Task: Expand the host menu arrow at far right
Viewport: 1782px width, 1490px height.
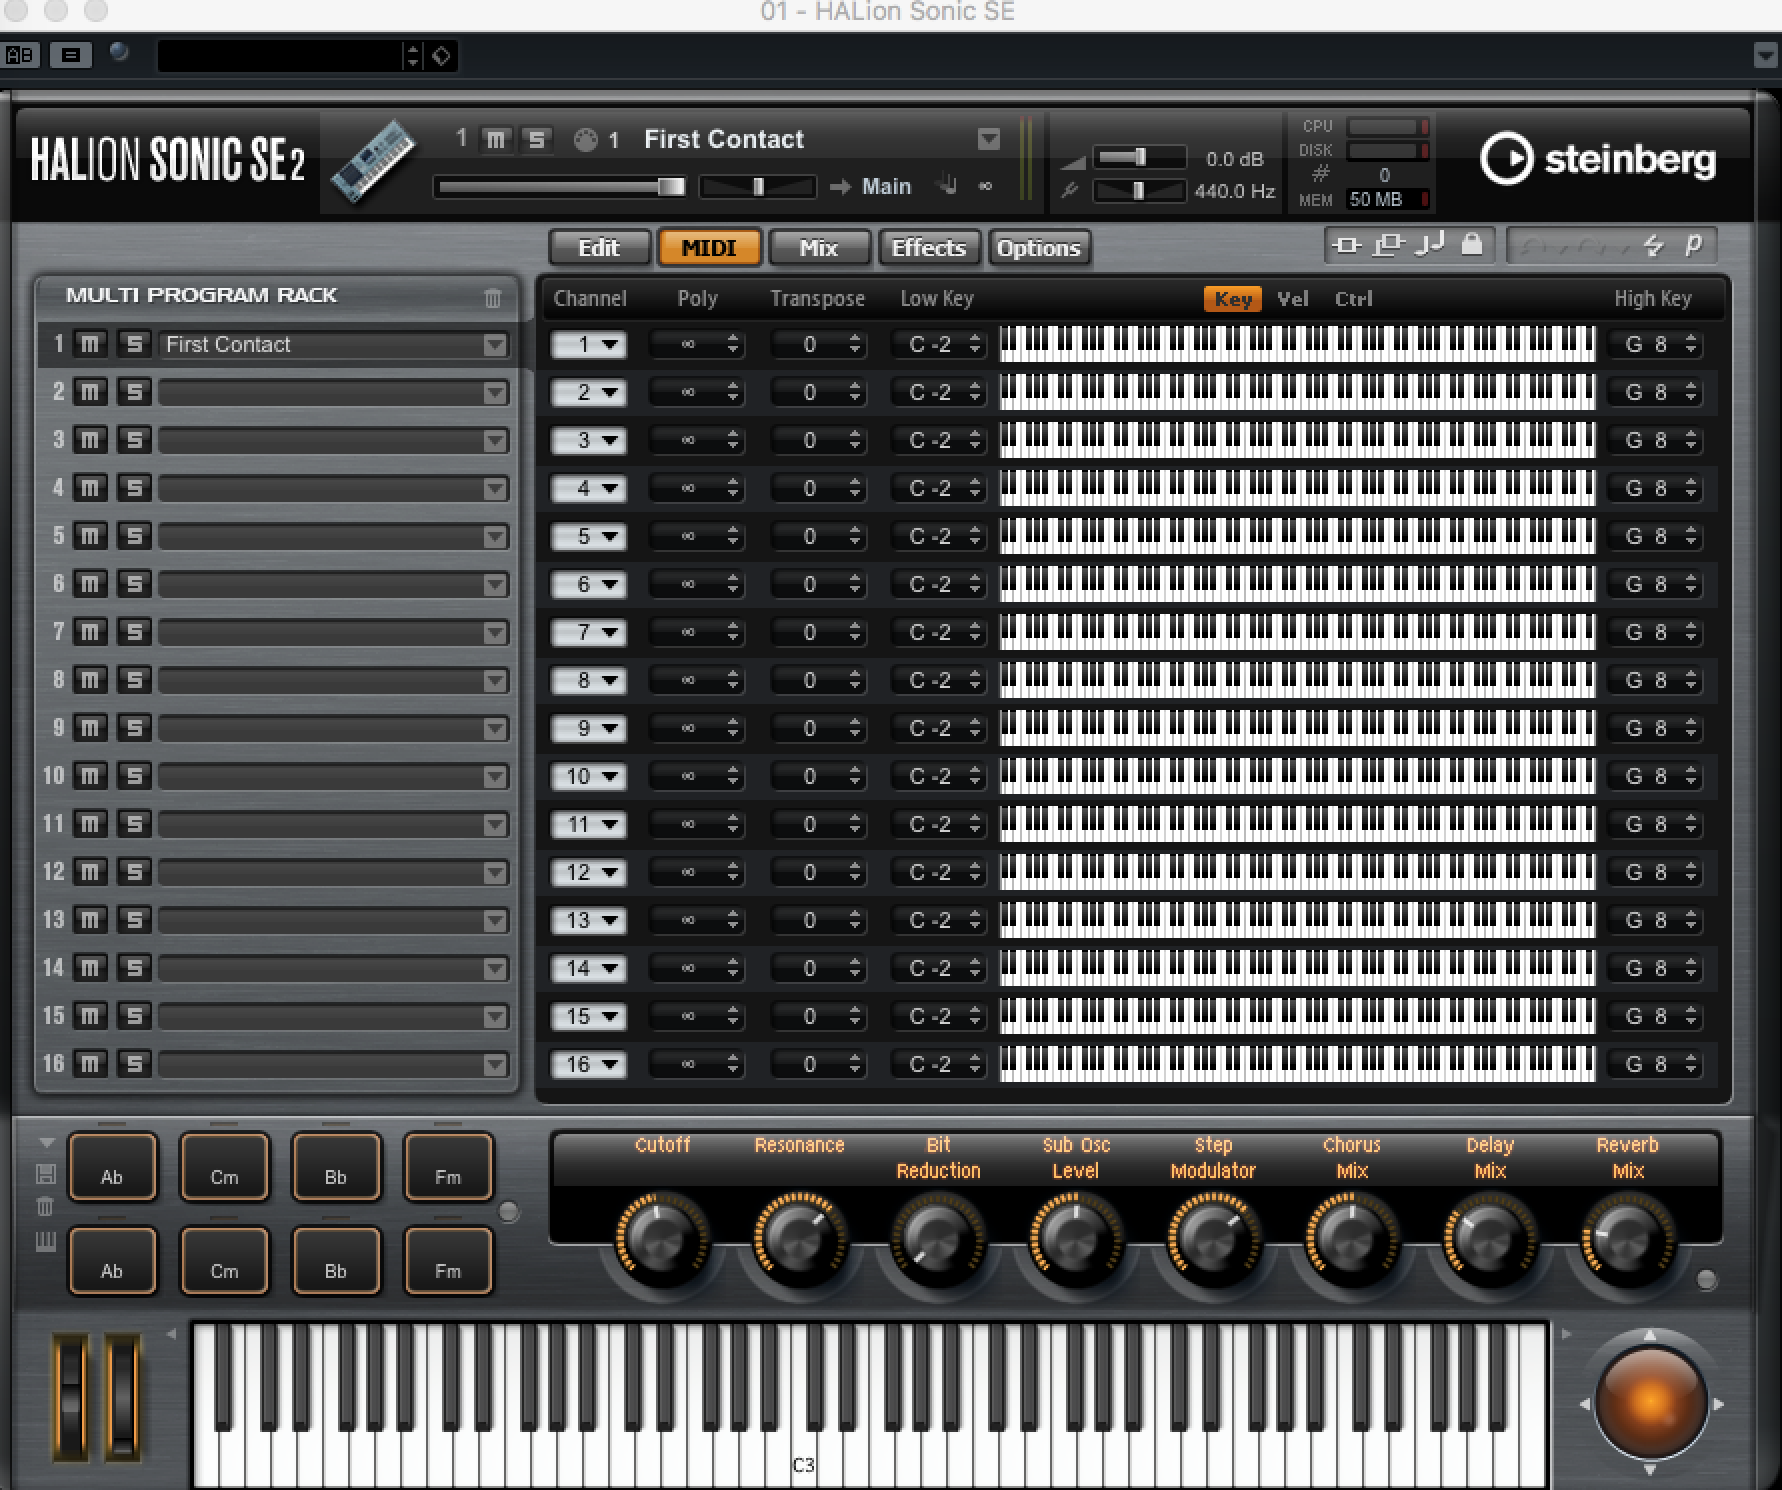Action: click(x=1766, y=56)
